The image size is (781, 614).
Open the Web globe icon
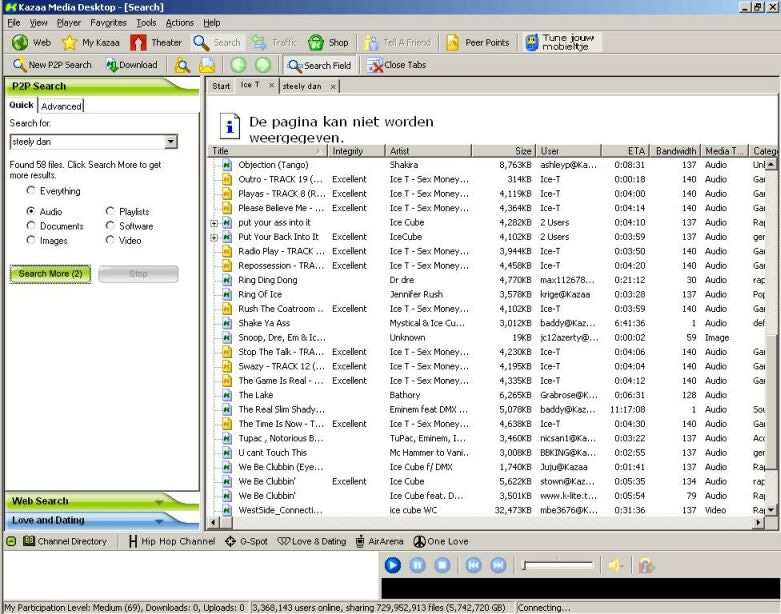(x=20, y=42)
